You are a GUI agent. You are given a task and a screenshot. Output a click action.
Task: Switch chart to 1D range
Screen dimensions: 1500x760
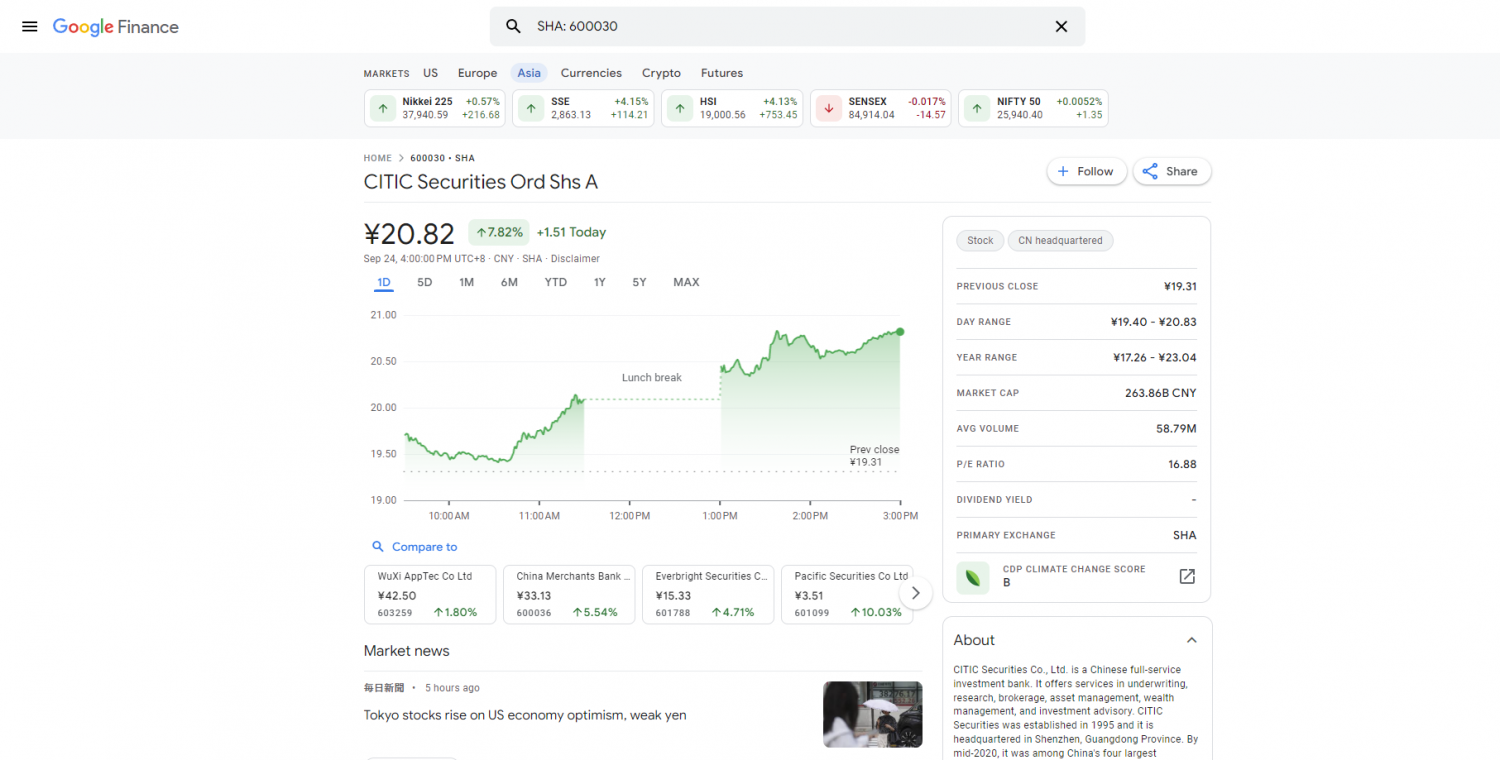point(384,282)
